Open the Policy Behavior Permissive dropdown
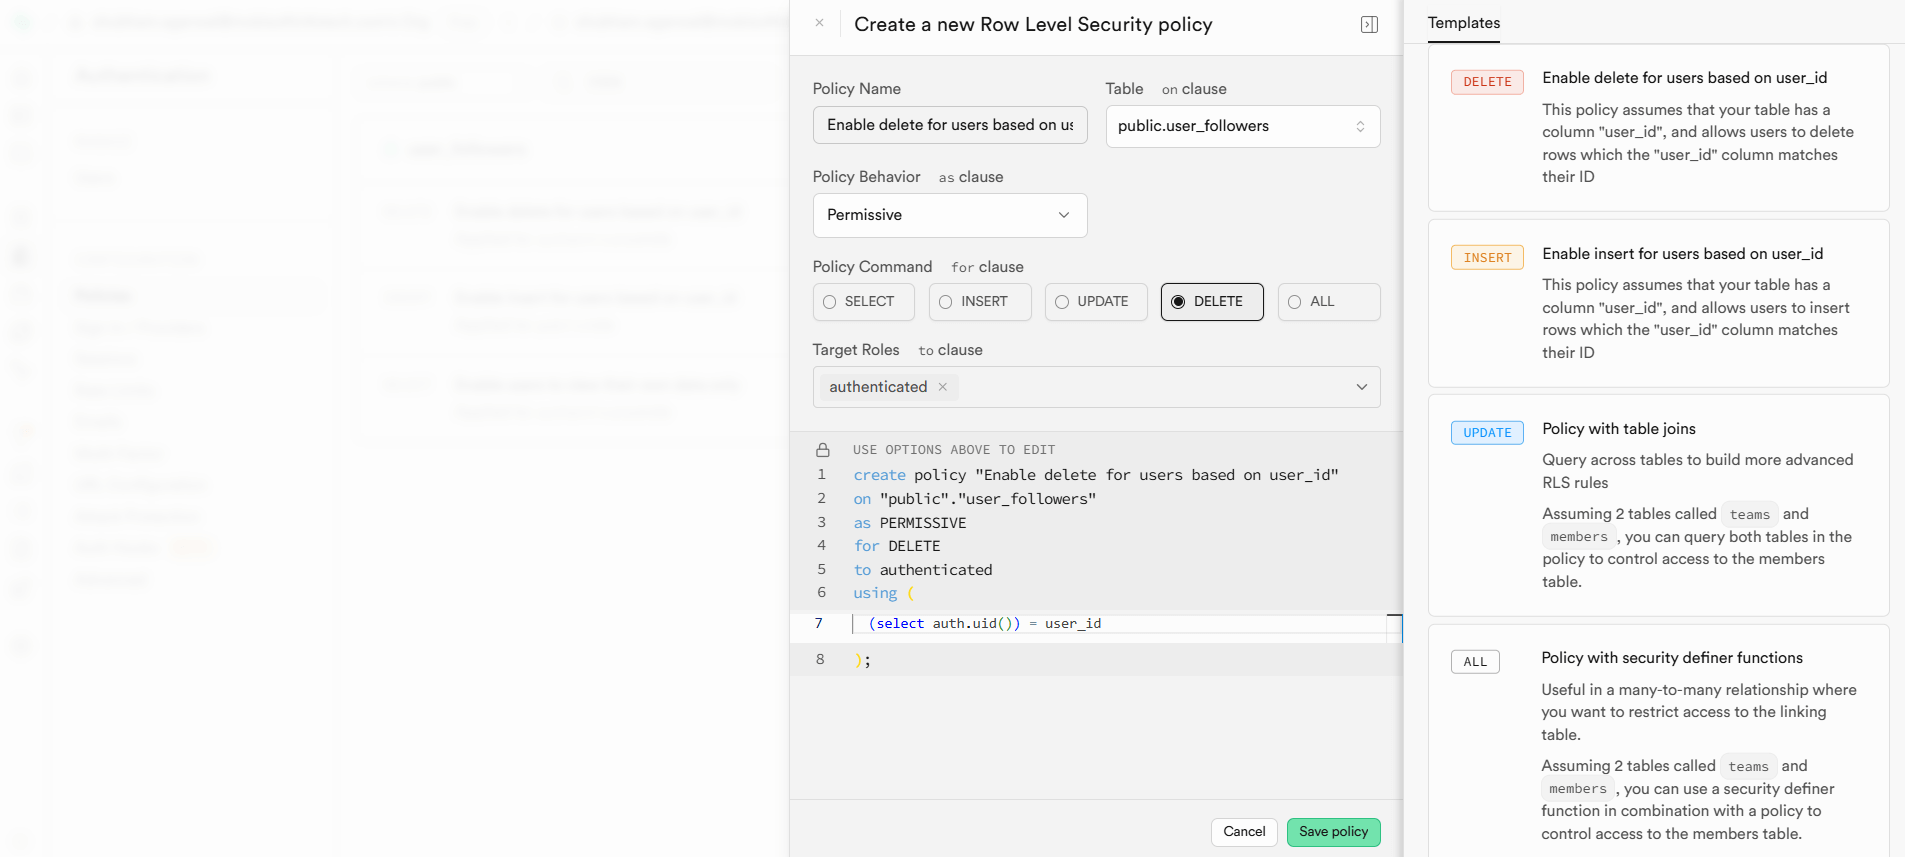1905x857 pixels. click(x=950, y=215)
